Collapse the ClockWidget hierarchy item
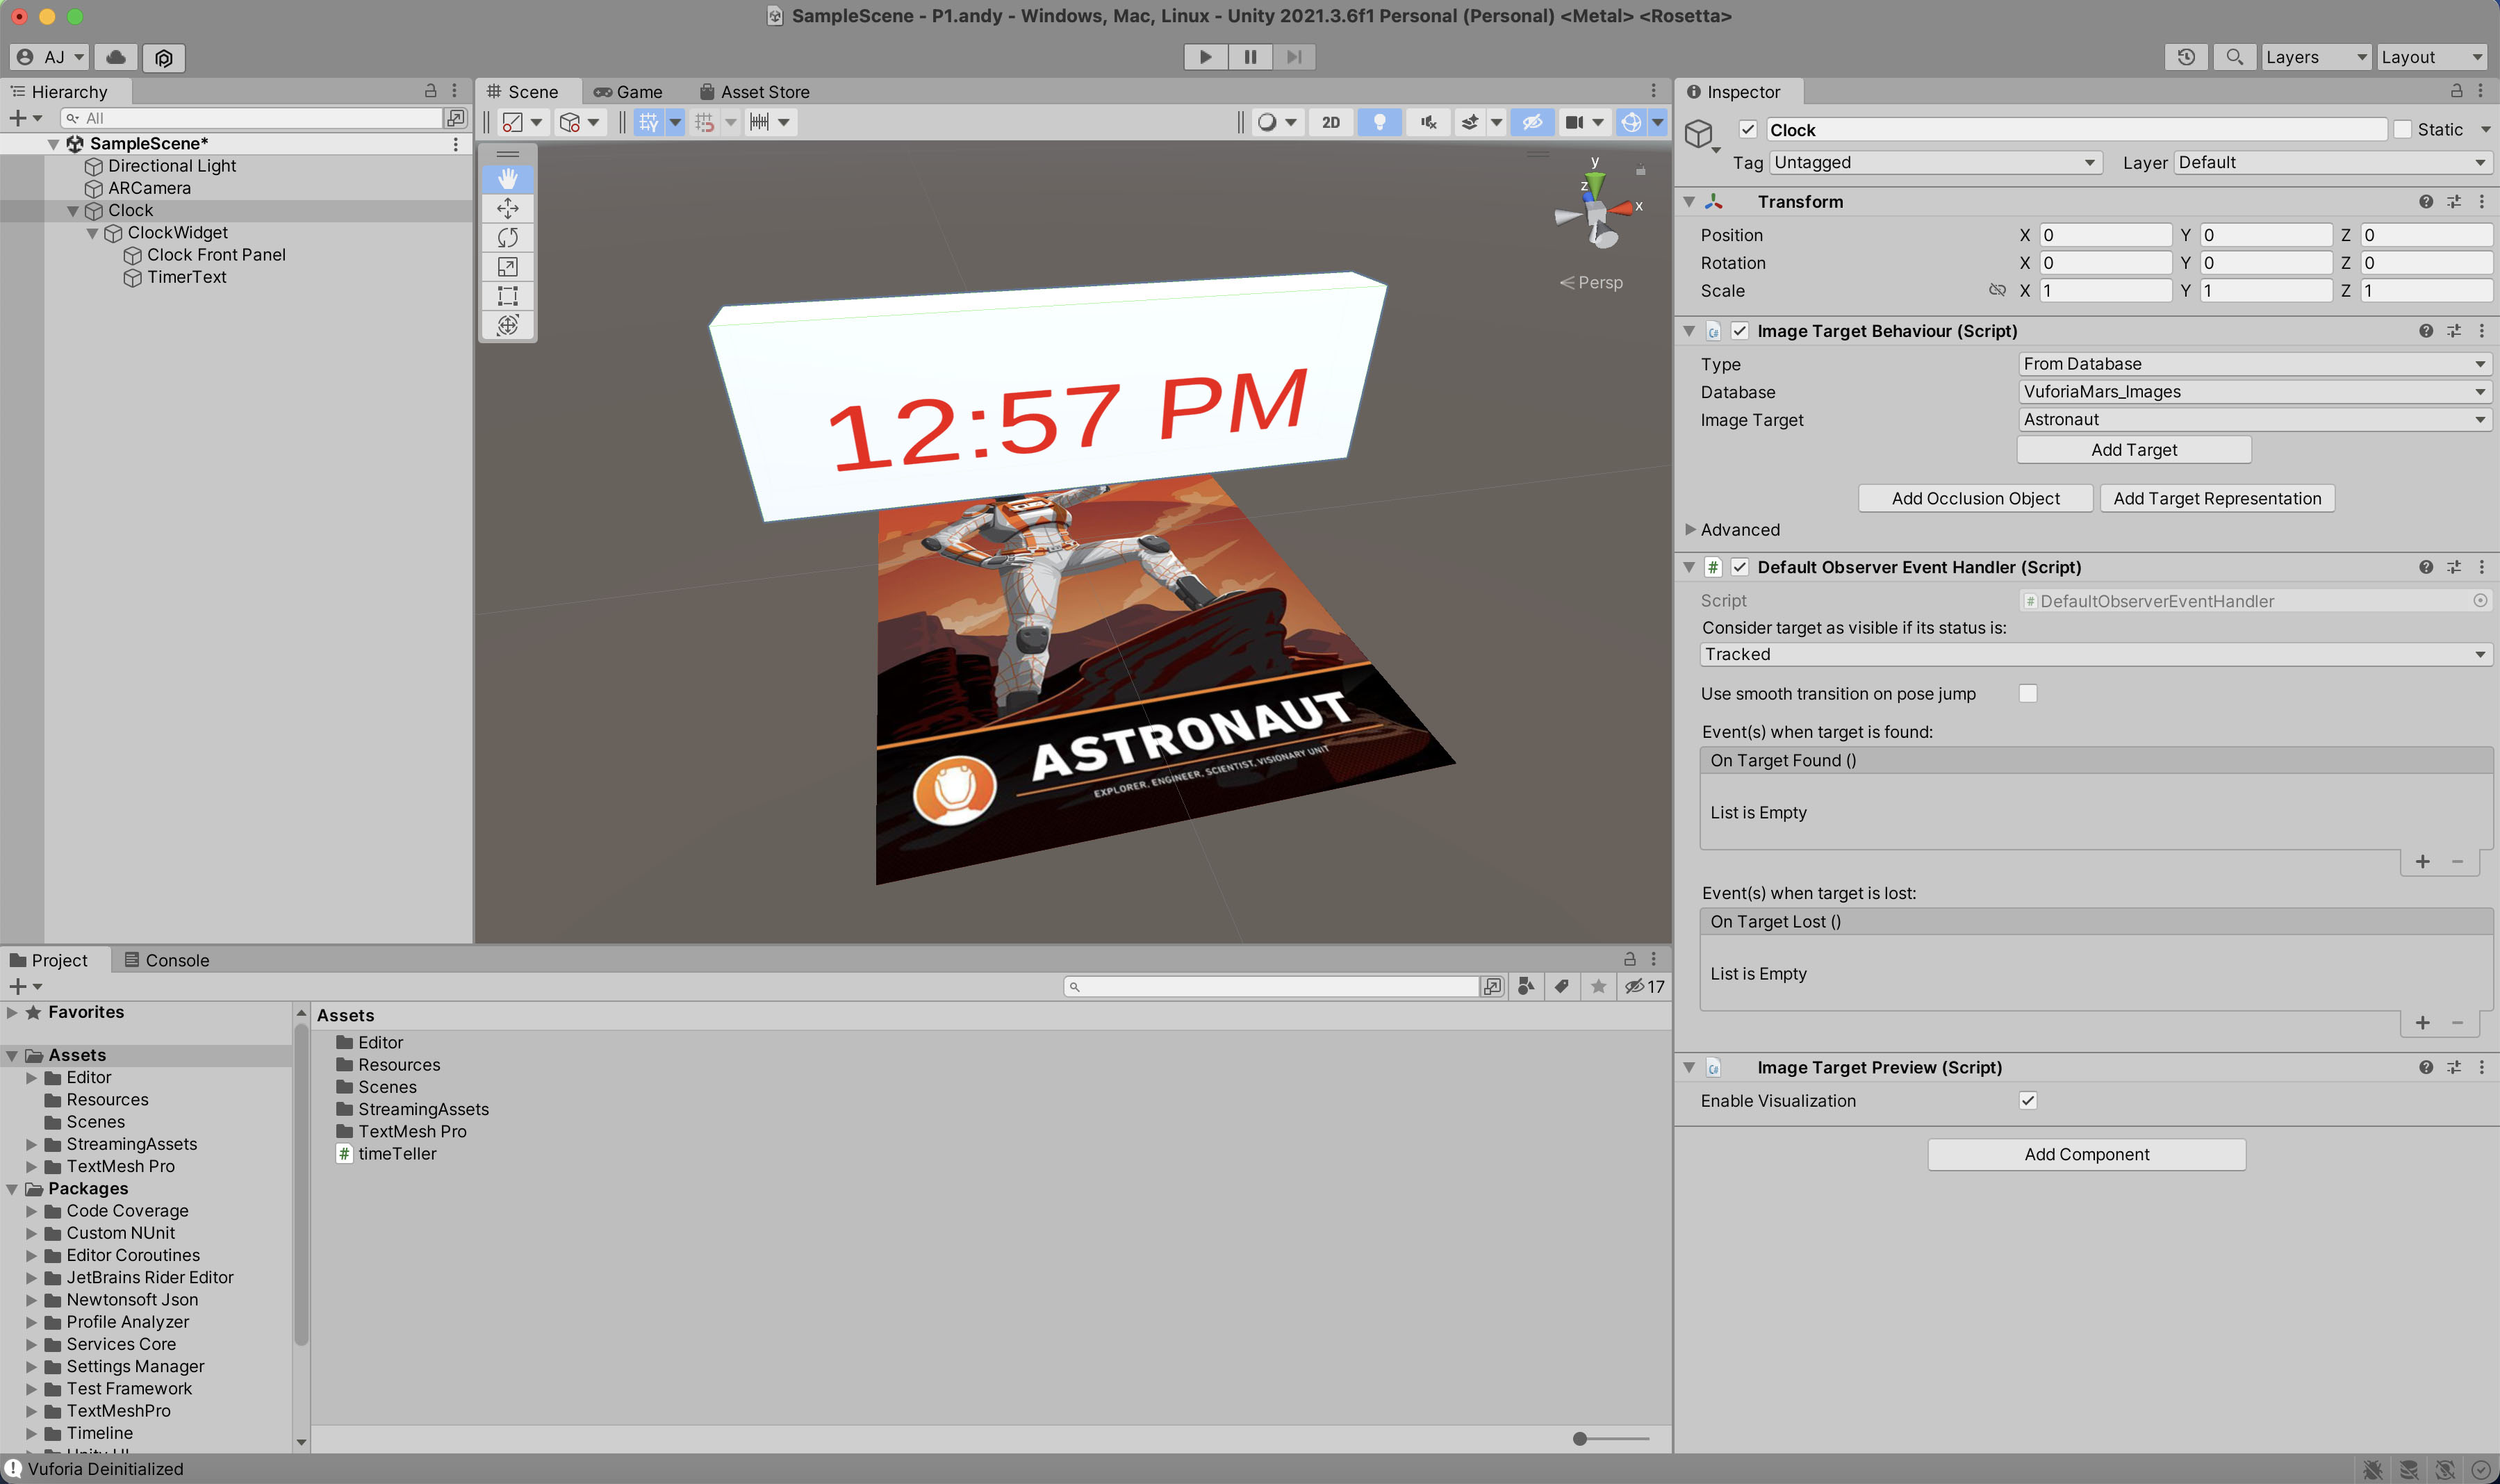This screenshot has height=1484, width=2500. tap(92, 233)
